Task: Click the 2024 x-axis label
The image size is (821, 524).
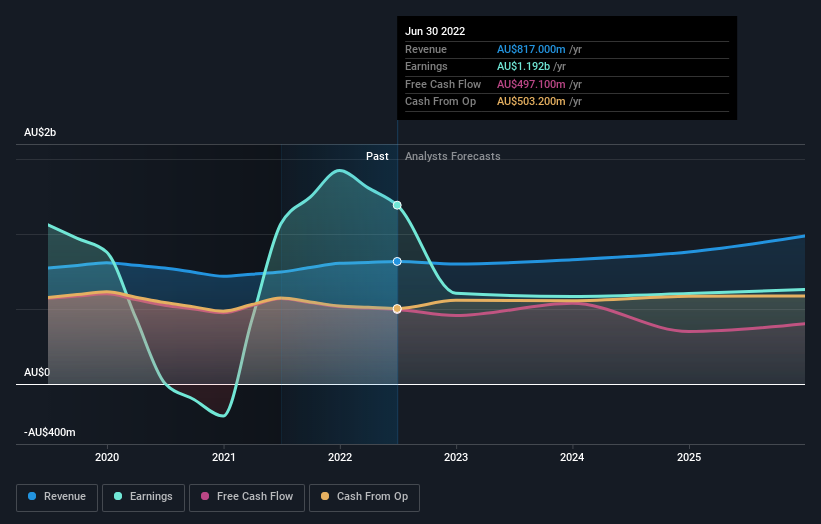Action: click(572, 457)
